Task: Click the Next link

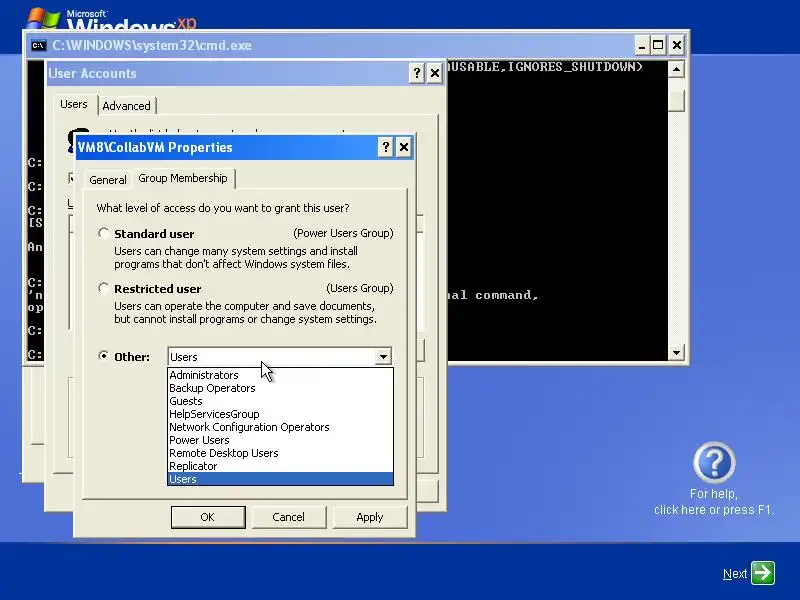Action: point(735,574)
